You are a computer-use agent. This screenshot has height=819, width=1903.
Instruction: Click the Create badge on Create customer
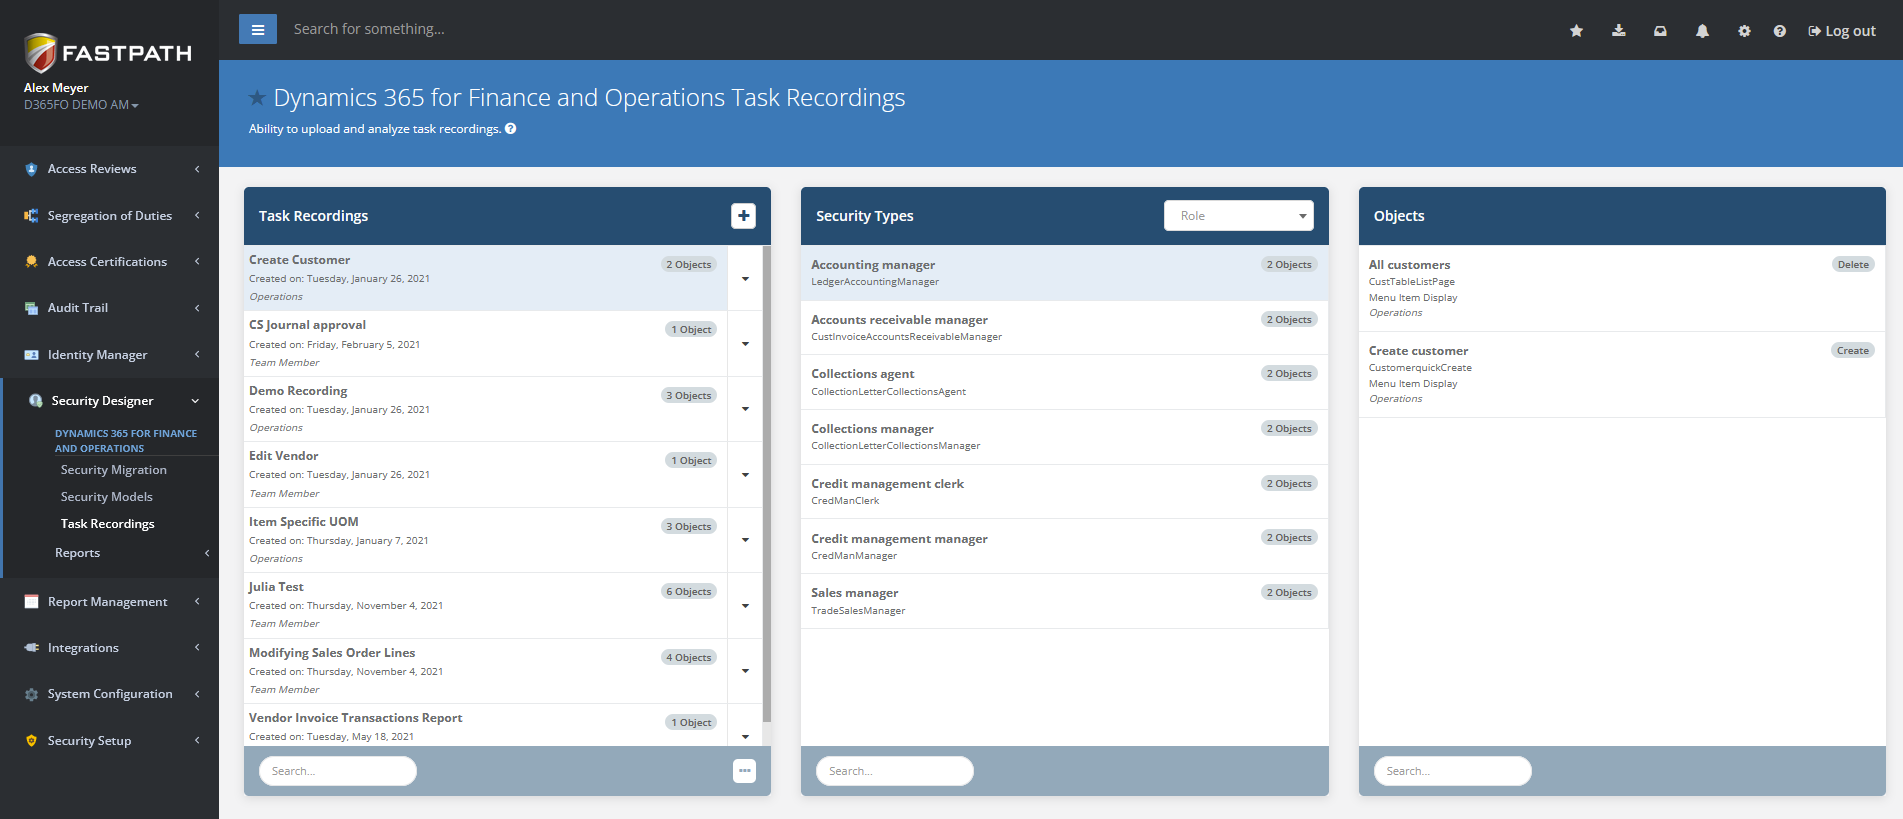pos(1852,351)
